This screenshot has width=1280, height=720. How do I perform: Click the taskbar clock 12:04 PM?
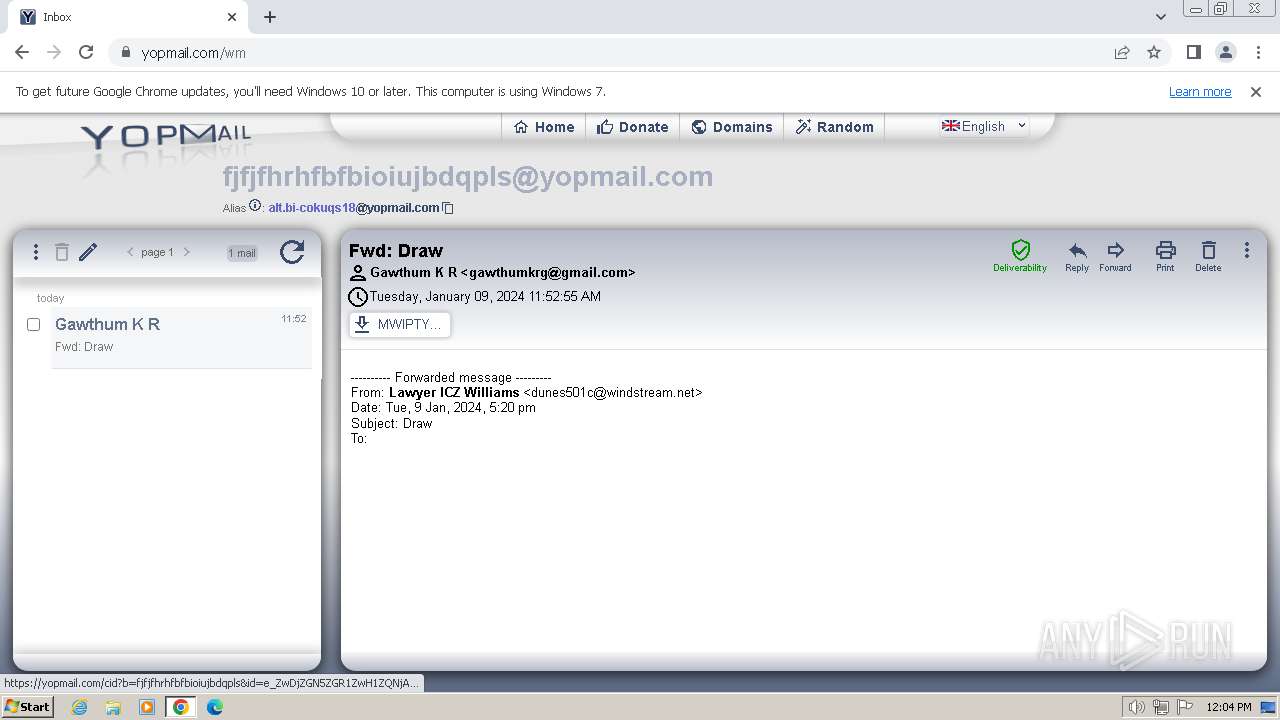(1229, 707)
